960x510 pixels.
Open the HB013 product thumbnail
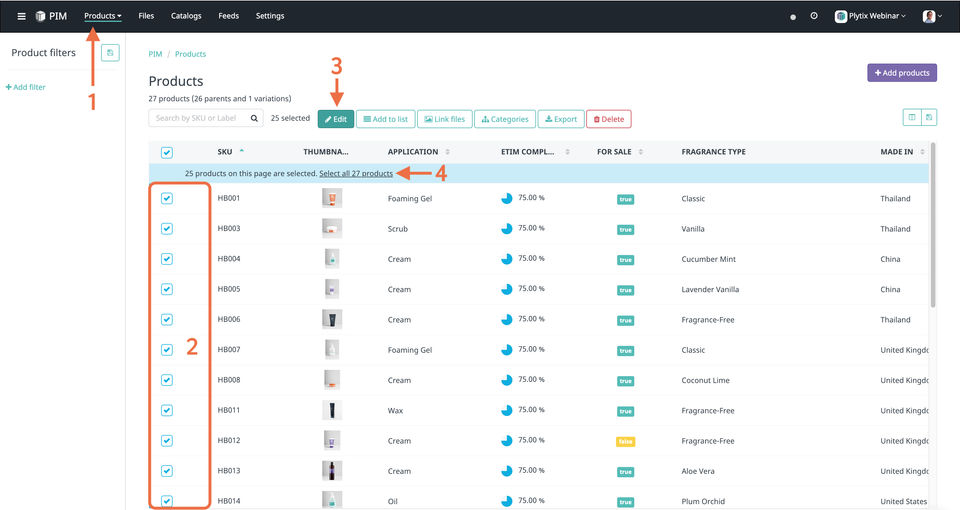(332, 471)
